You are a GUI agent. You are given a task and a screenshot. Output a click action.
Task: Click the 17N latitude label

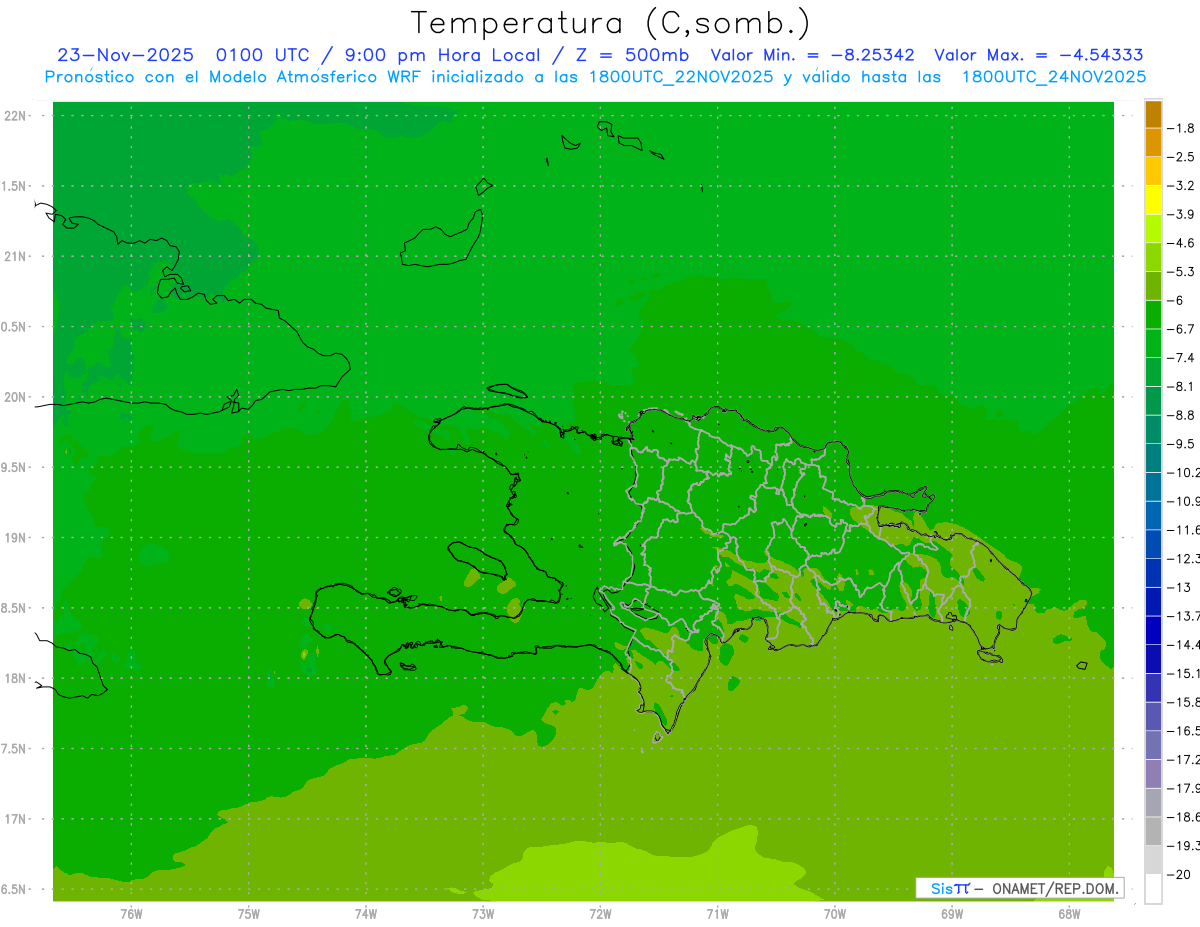click(17, 819)
